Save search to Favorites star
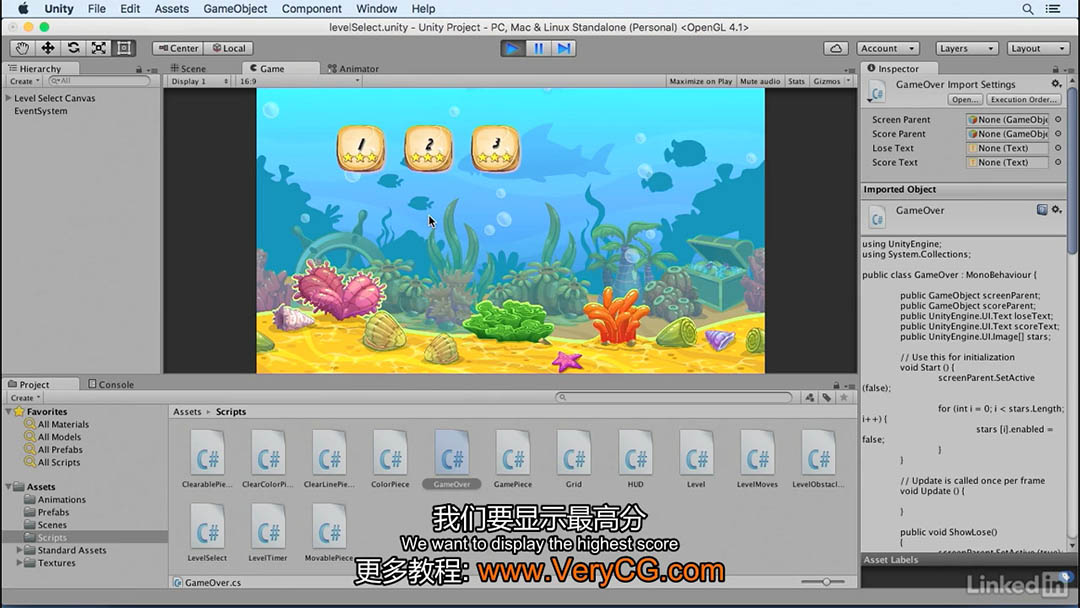 (844, 397)
